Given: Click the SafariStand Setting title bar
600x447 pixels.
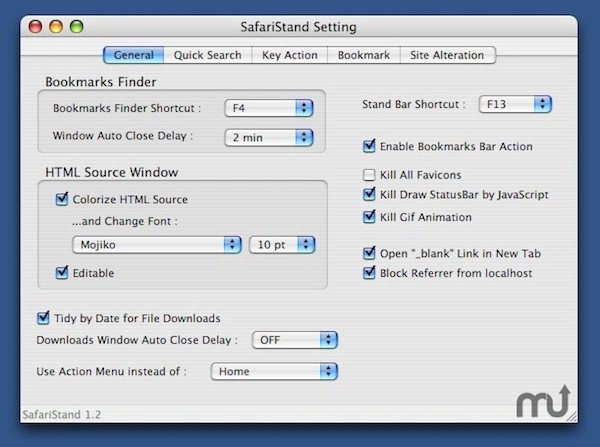Looking at the screenshot, I should click(x=298, y=27).
